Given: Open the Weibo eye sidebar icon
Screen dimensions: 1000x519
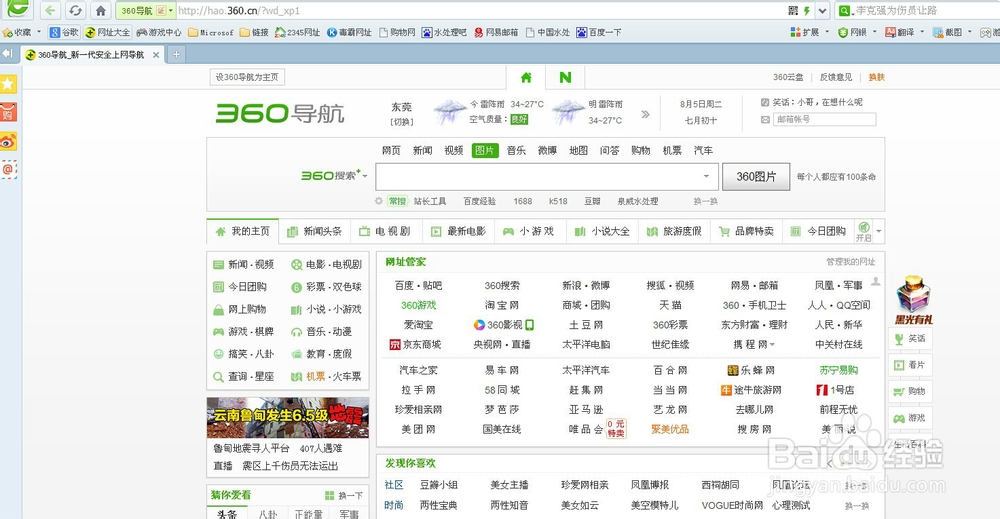Looking at the screenshot, I should click(8, 141).
